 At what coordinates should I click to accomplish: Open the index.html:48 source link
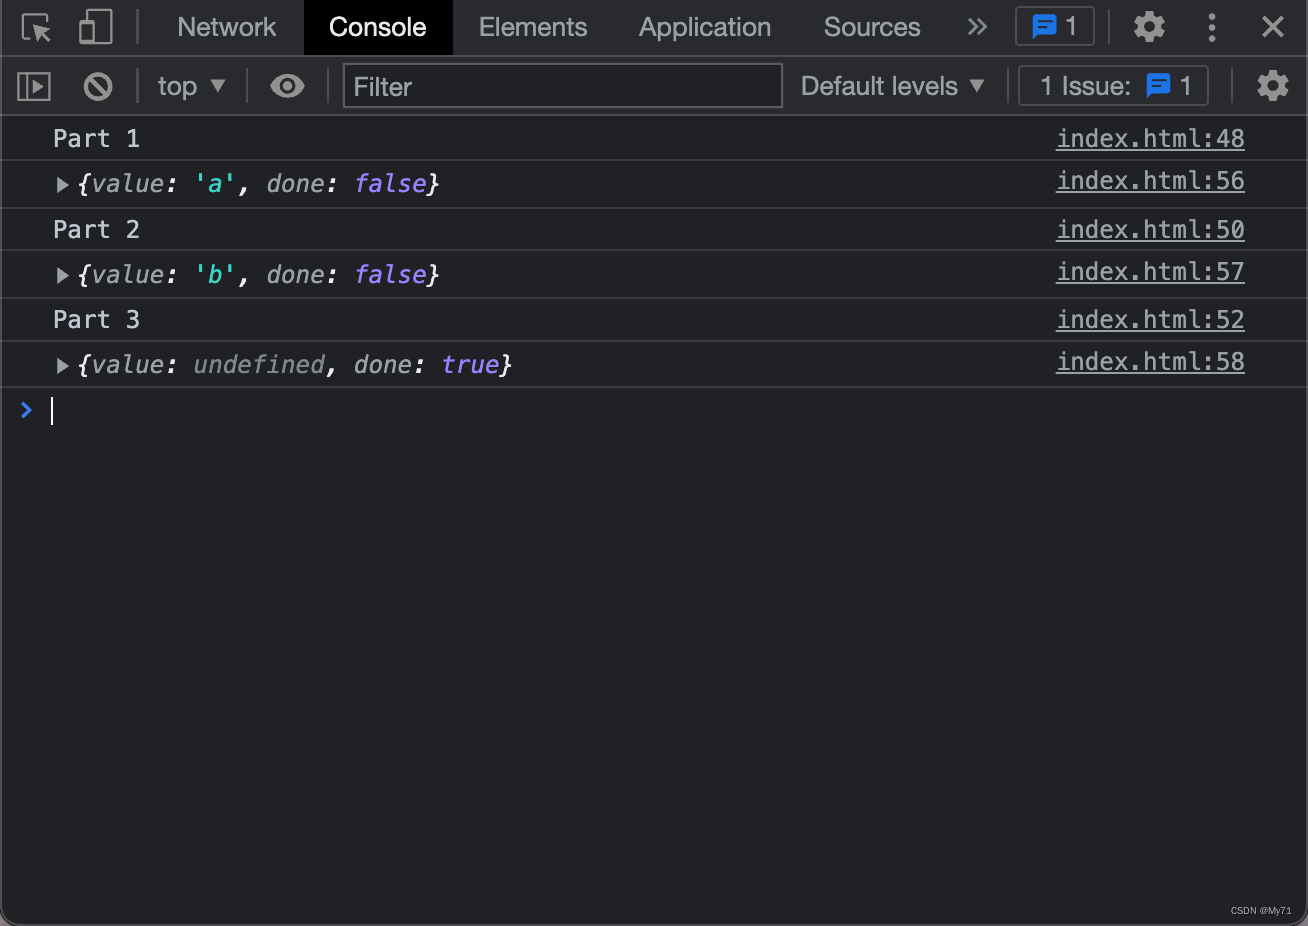[x=1150, y=139]
